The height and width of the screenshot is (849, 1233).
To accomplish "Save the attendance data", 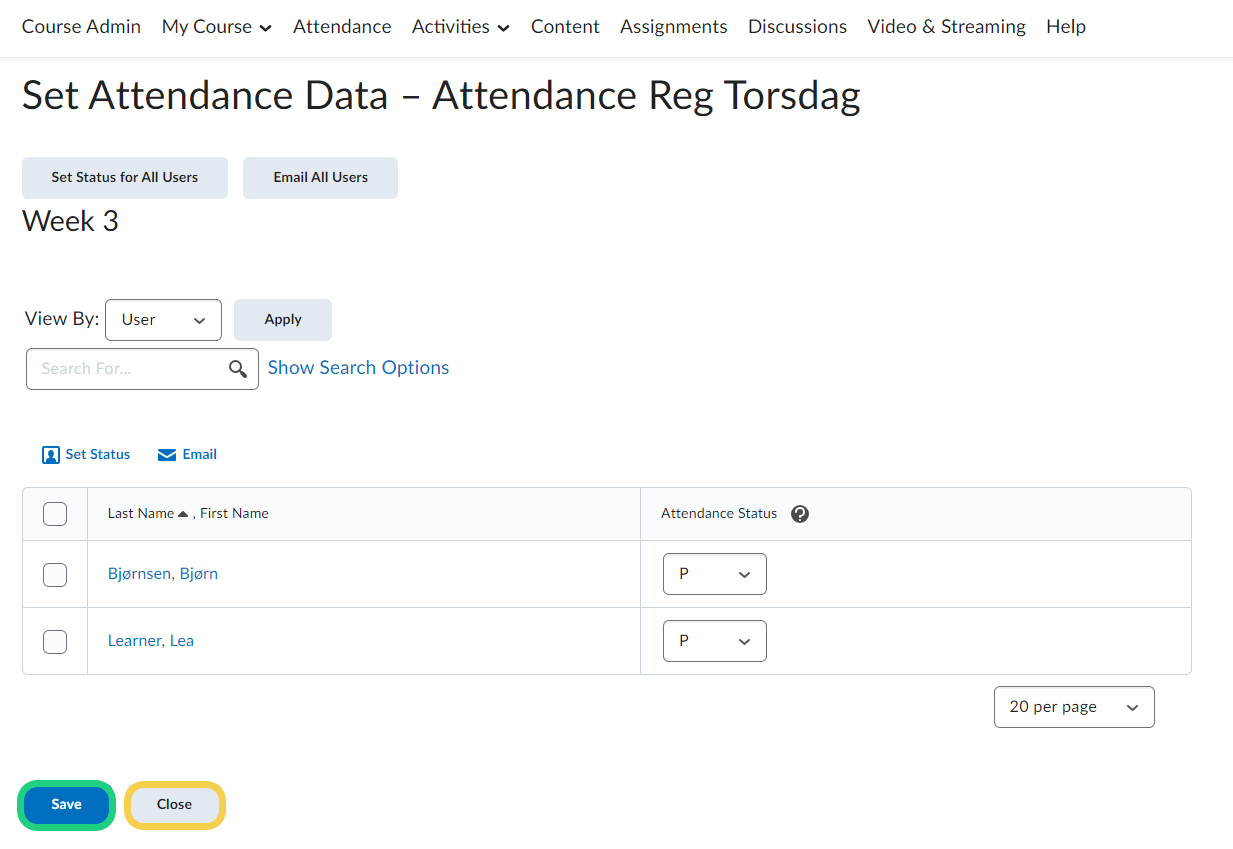I will pos(67,805).
